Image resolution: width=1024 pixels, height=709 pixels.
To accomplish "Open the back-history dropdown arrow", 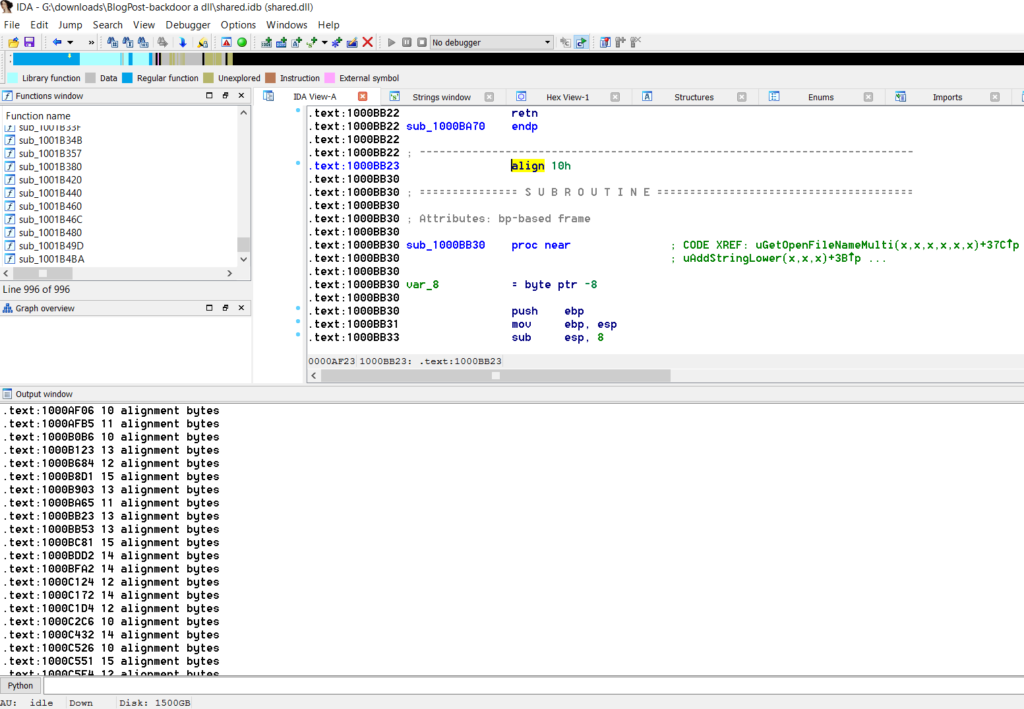I will [x=68, y=42].
